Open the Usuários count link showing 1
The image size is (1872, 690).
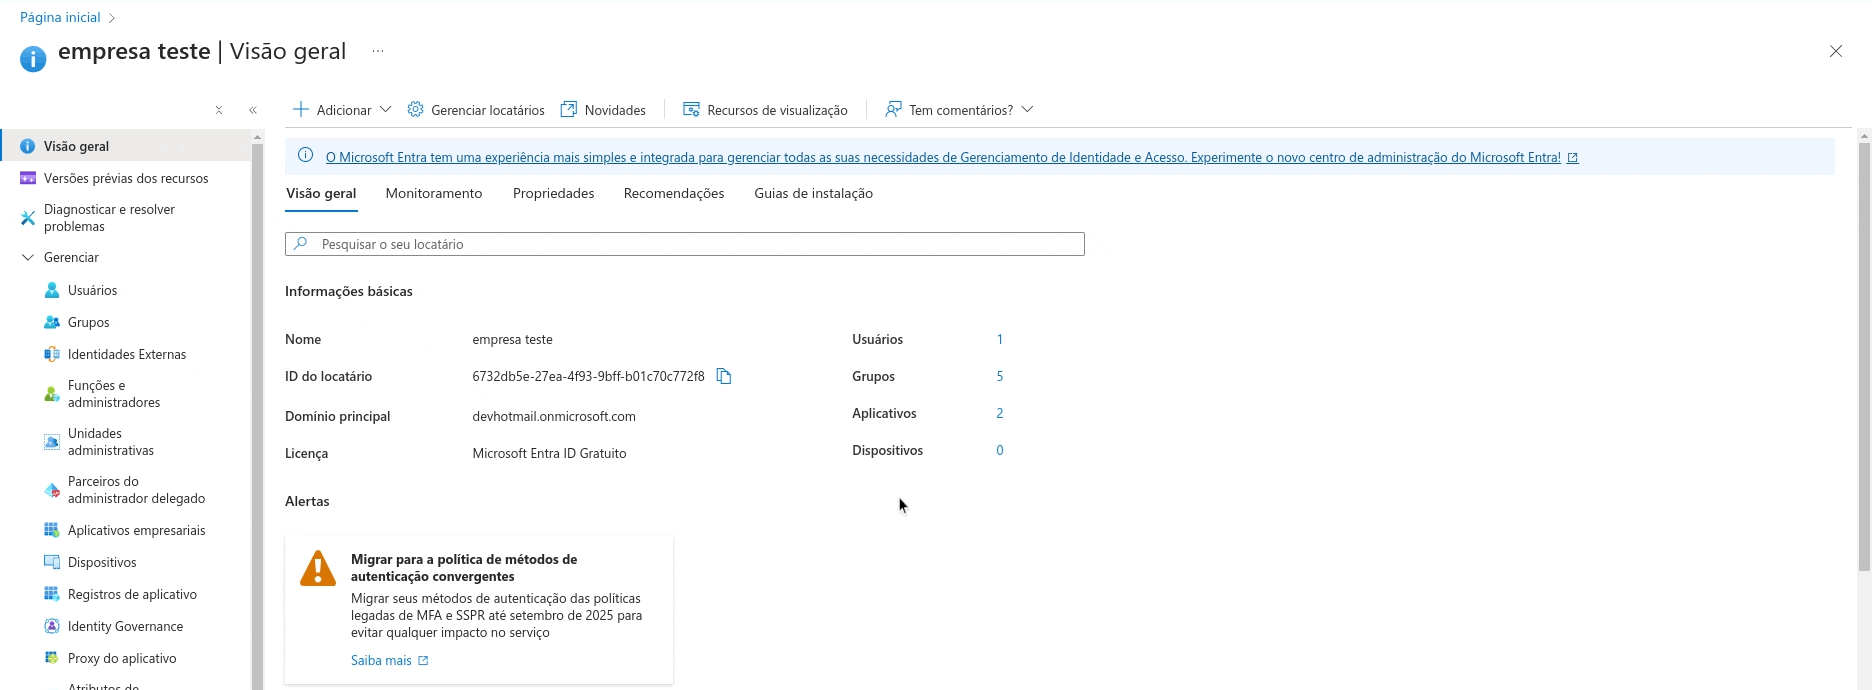tap(999, 339)
